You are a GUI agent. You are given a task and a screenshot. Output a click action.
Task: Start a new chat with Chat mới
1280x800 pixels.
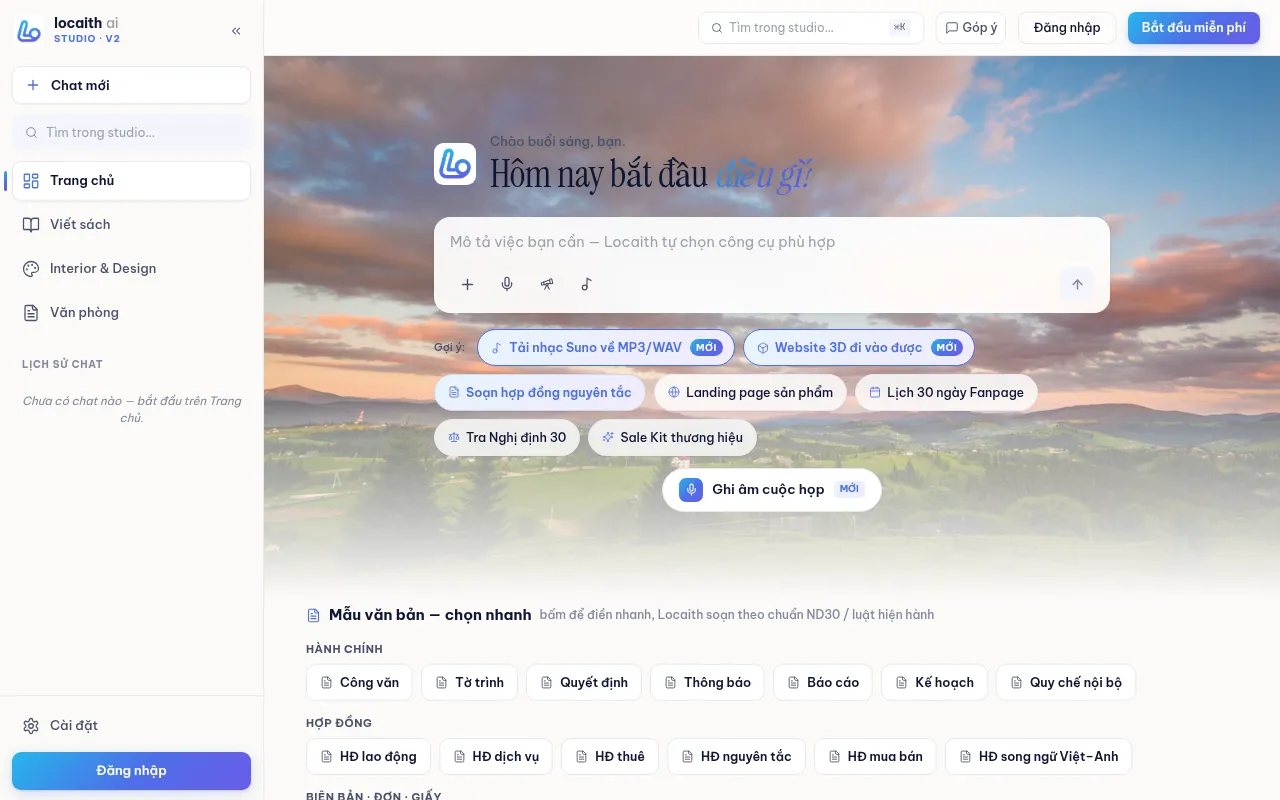131,85
